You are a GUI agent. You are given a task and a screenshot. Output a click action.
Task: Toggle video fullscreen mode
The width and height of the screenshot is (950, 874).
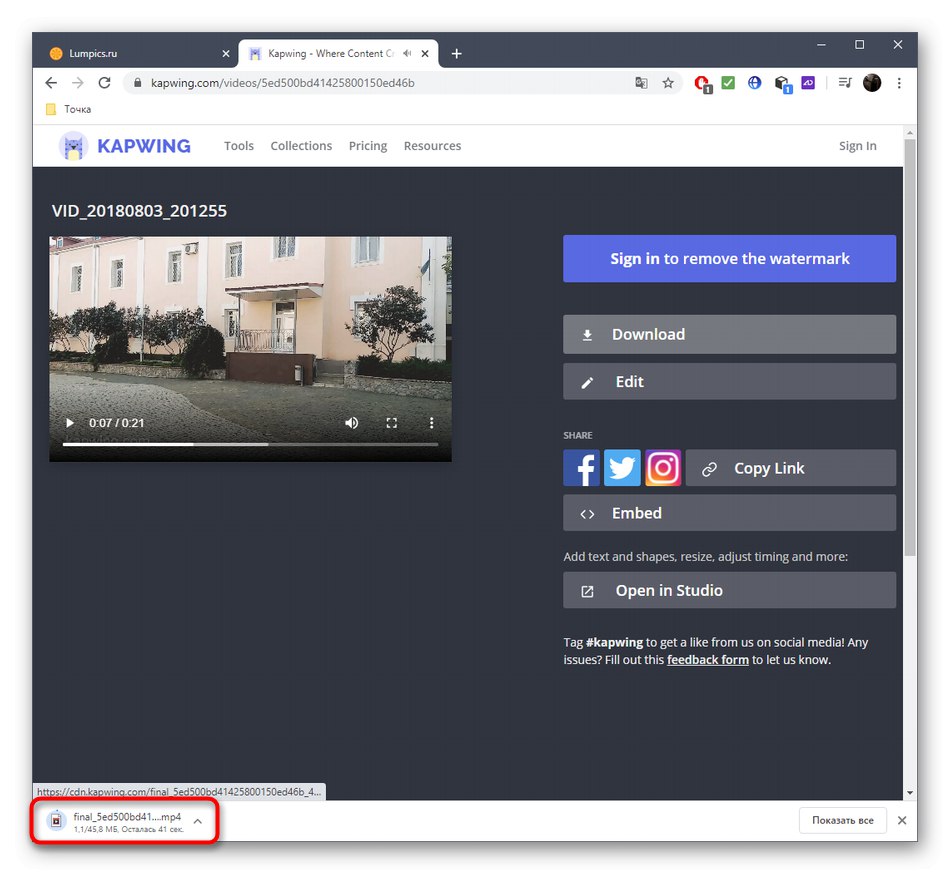[x=391, y=423]
